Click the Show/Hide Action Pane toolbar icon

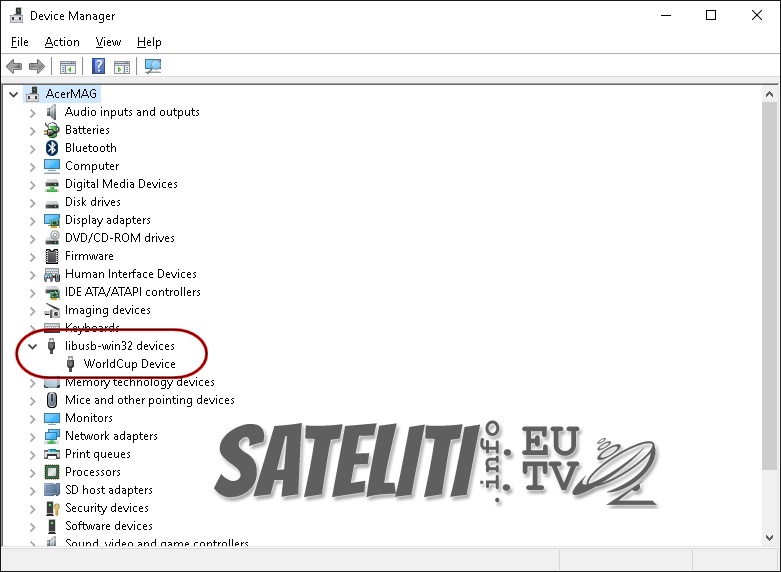pos(122,66)
